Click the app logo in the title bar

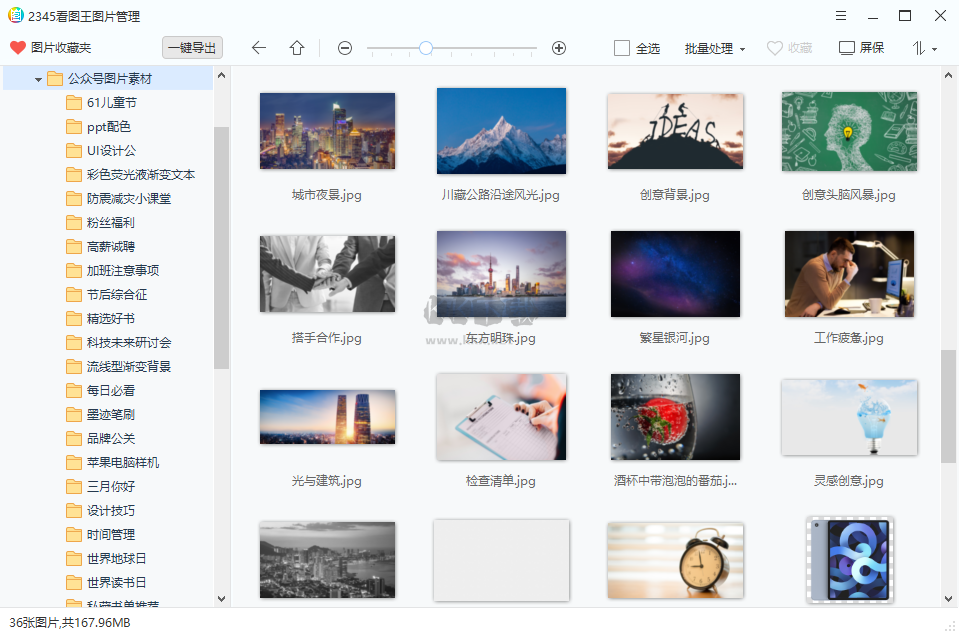14,15
